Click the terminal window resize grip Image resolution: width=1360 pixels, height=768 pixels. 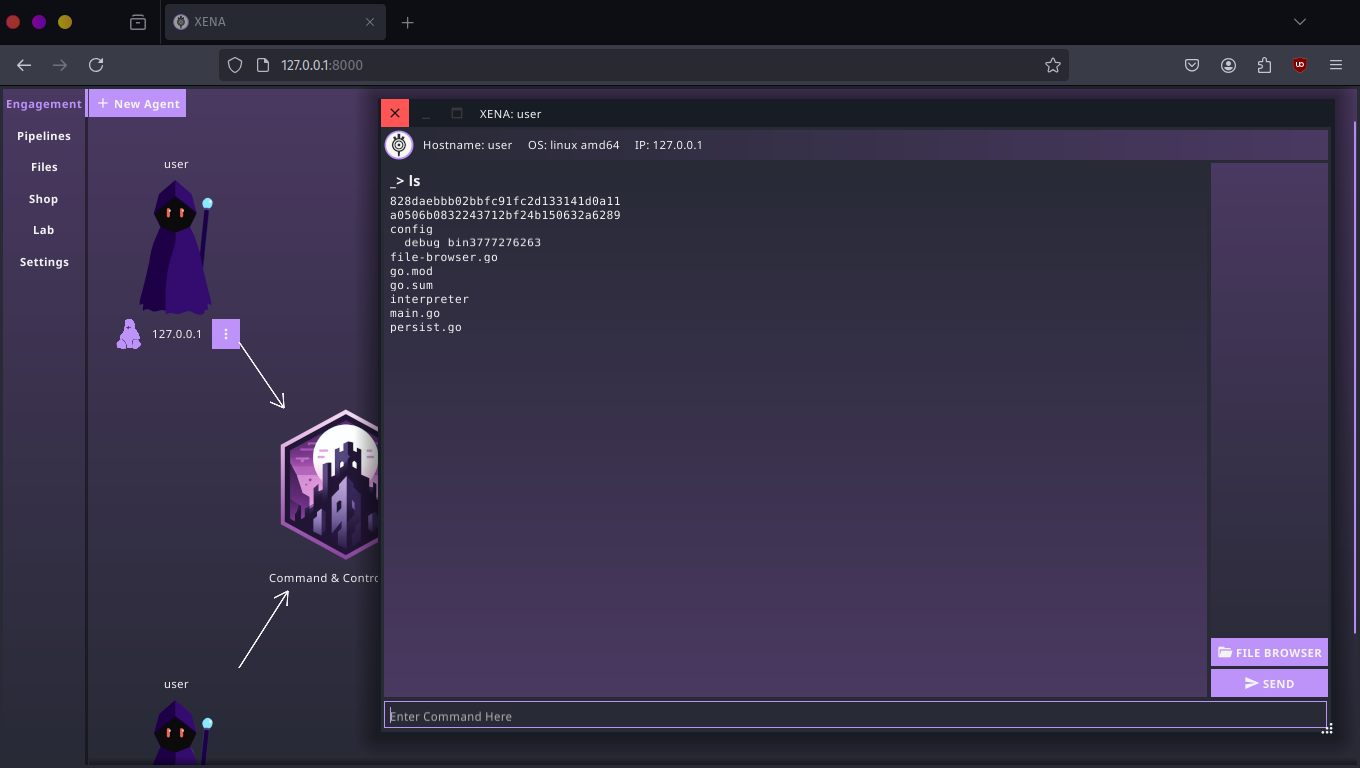click(x=1327, y=730)
